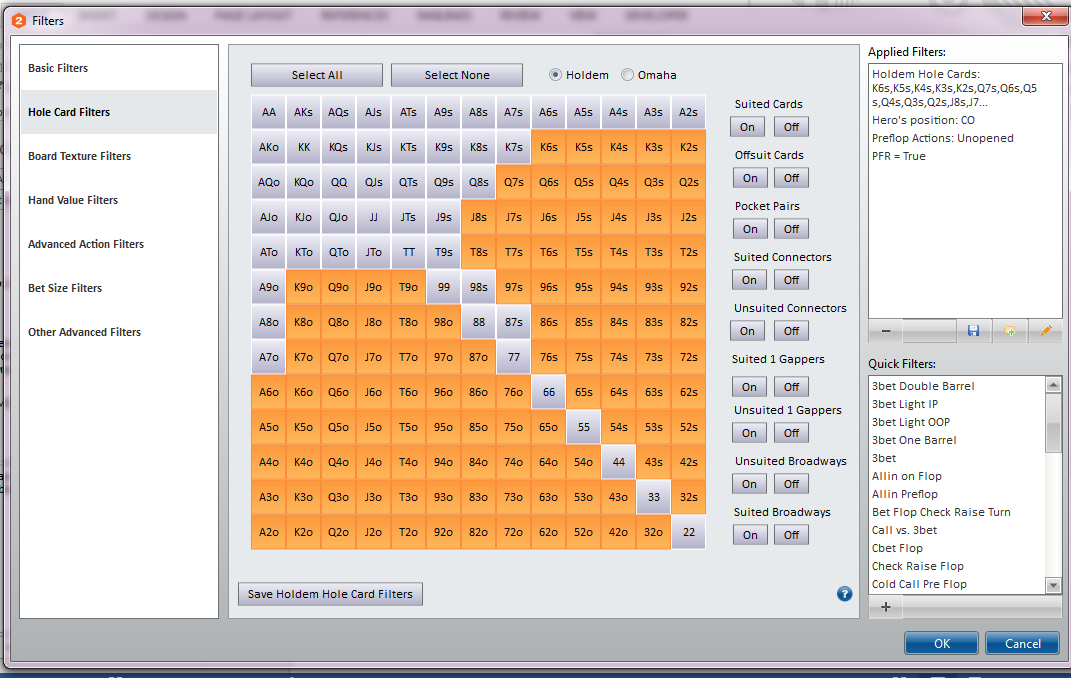1071x678 pixels.
Task: Click the Quick Filters scroll down arrow
Action: tap(1053, 585)
